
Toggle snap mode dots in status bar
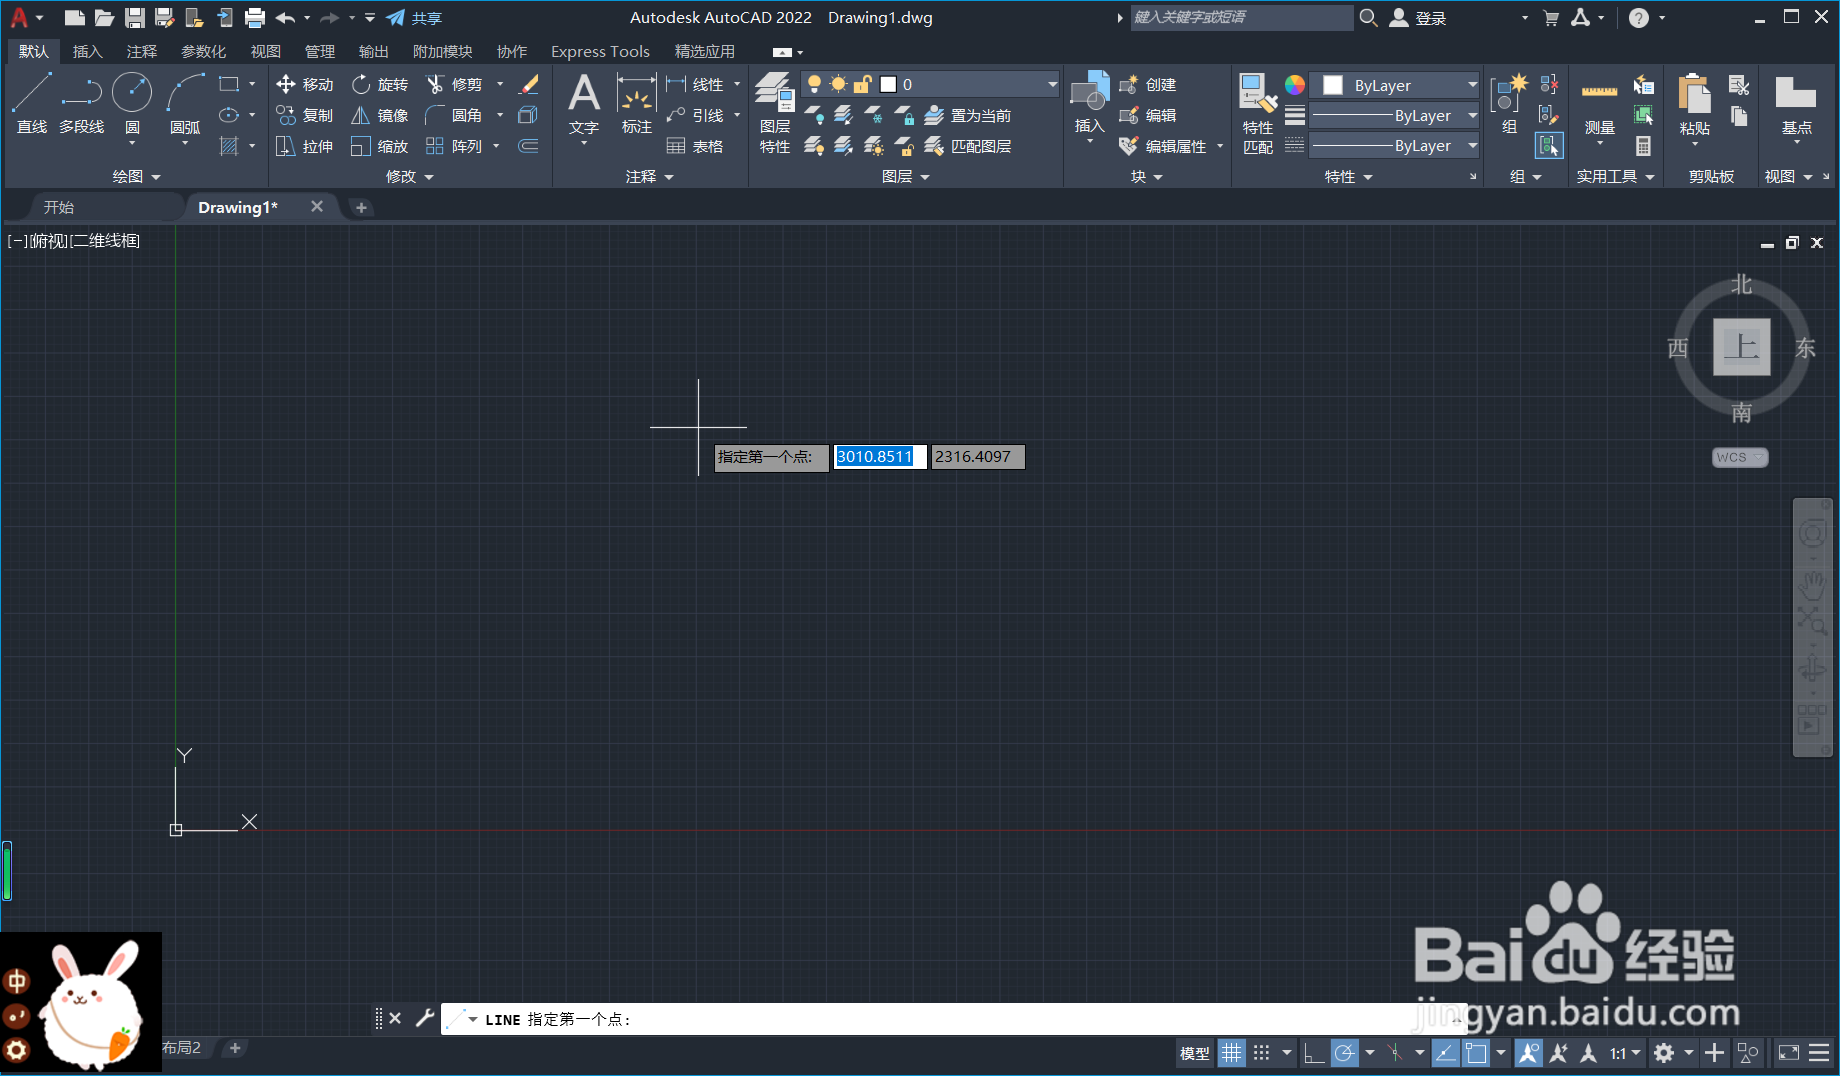pos(1262,1053)
